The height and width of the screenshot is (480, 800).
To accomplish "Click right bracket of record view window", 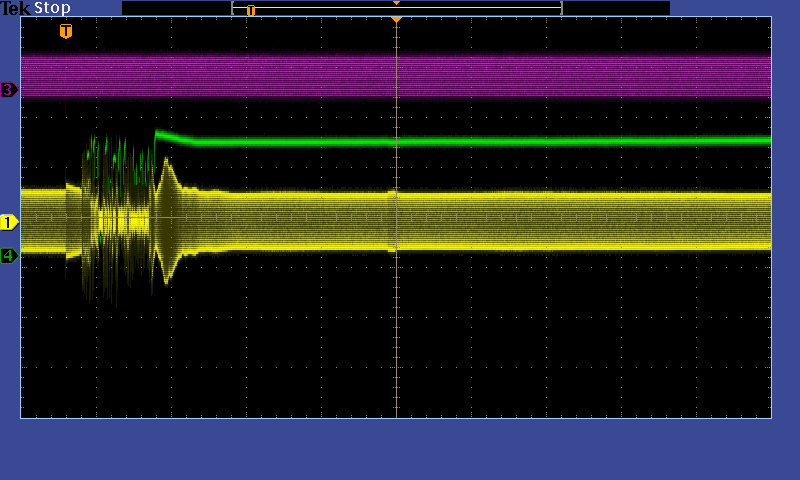I will click(x=561, y=8).
